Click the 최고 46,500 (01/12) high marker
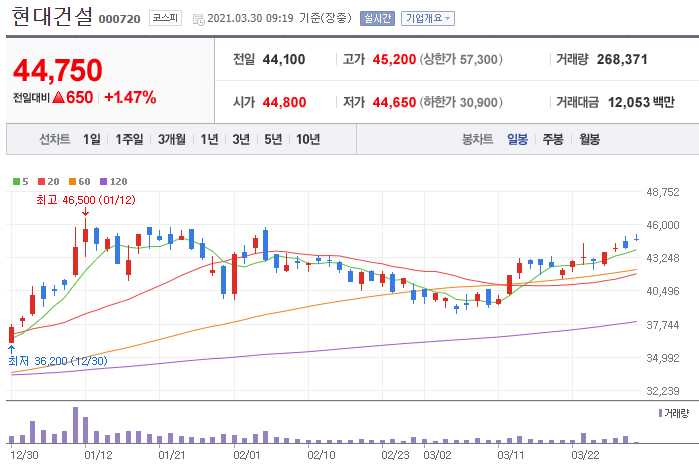The width and height of the screenshot is (699, 470). click(86, 200)
